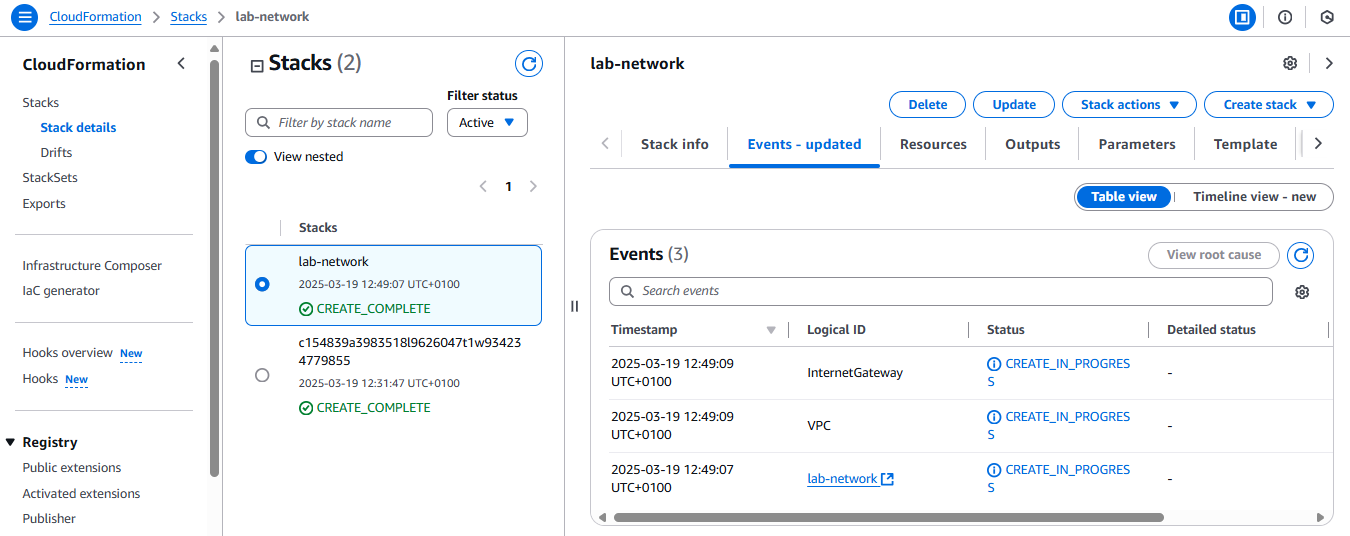The width and height of the screenshot is (1350, 536).
Task: Open the Stack actions dropdown
Action: [x=1129, y=105]
